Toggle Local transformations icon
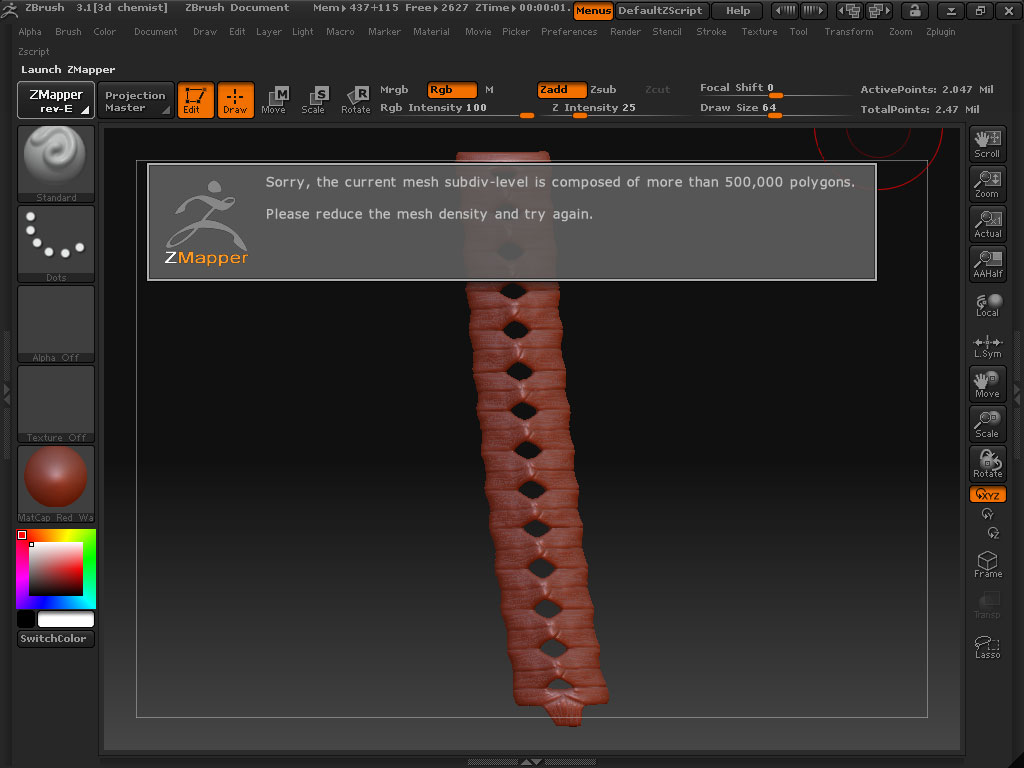Screen dimensions: 1024x768 click(x=987, y=304)
